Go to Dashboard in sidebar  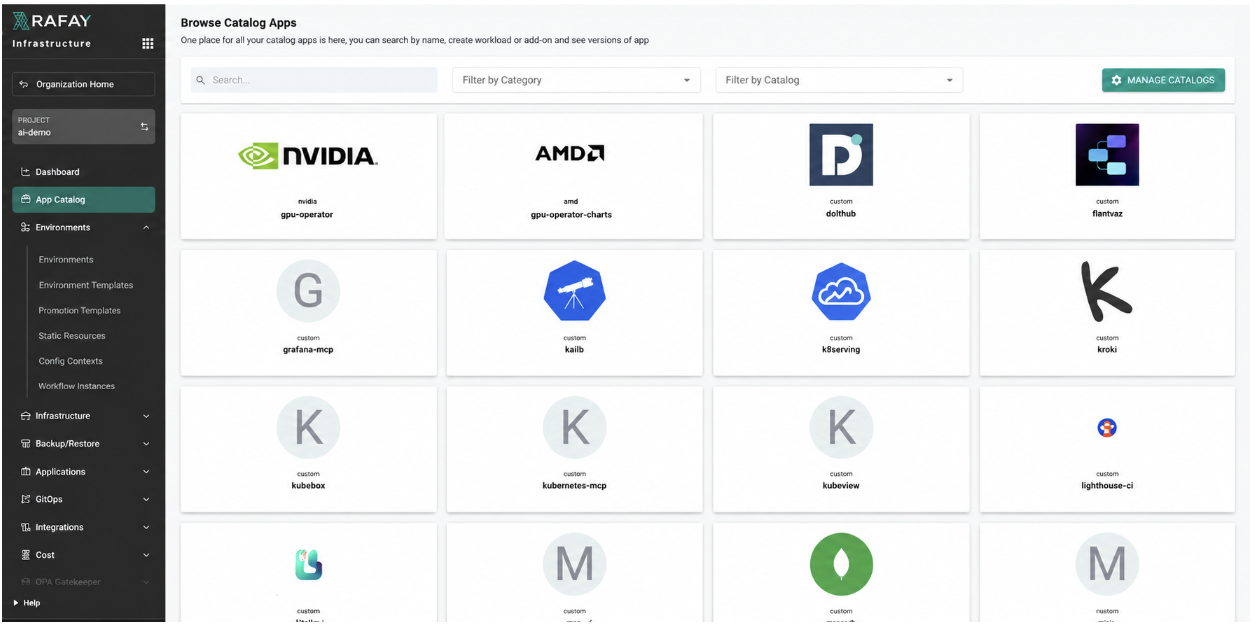click(x=83, y=172)
